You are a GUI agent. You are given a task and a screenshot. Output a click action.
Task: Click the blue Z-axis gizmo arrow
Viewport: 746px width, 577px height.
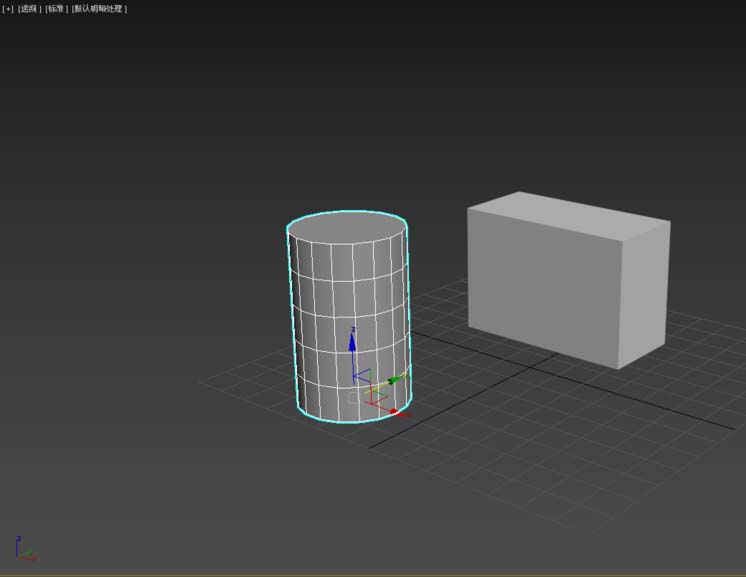353,342
